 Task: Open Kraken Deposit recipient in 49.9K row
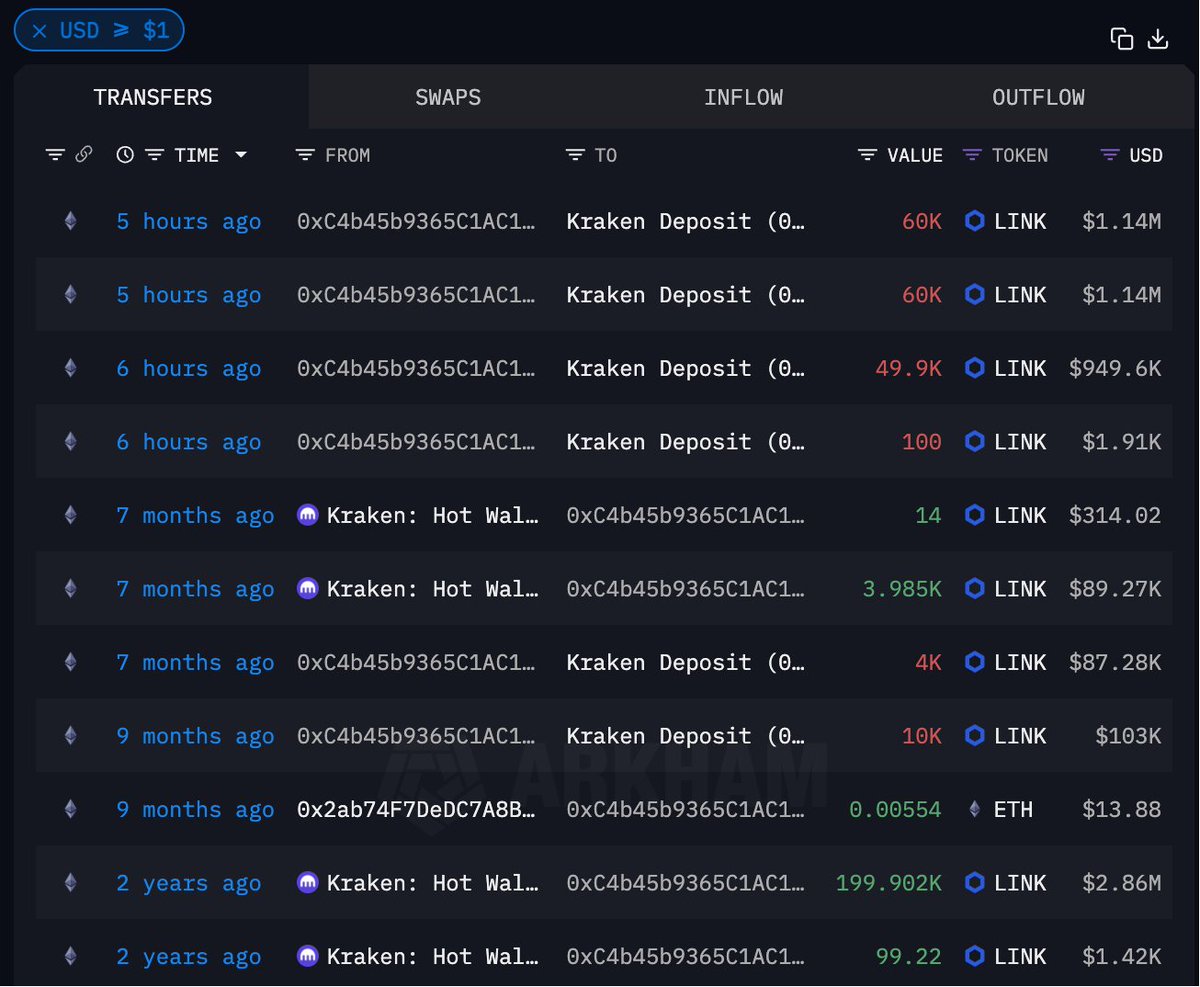pos(686,368)
